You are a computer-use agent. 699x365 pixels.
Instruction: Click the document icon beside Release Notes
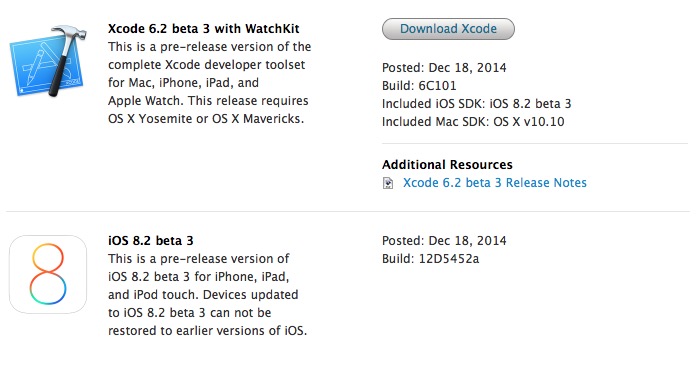point(388,183)
